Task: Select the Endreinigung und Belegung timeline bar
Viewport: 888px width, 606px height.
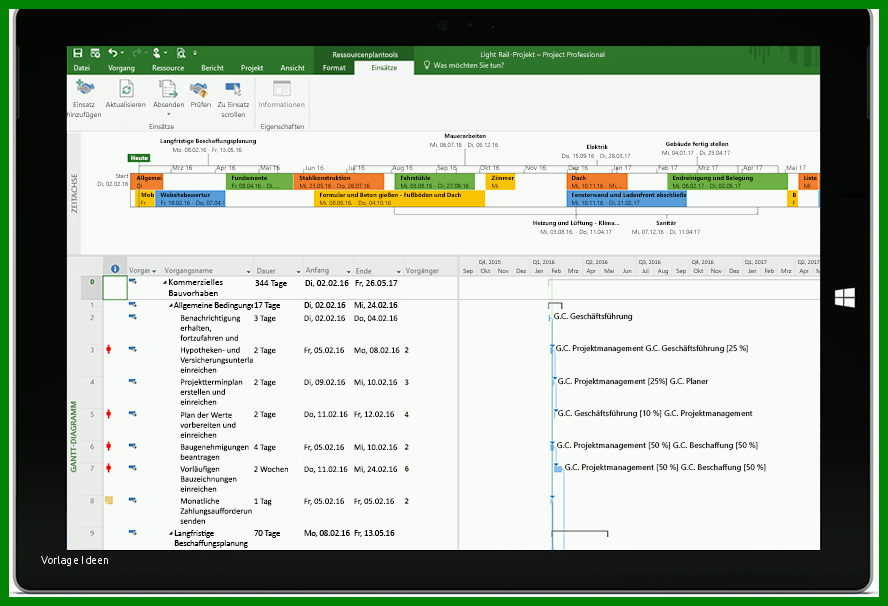Action: click(x=727, y=182)
